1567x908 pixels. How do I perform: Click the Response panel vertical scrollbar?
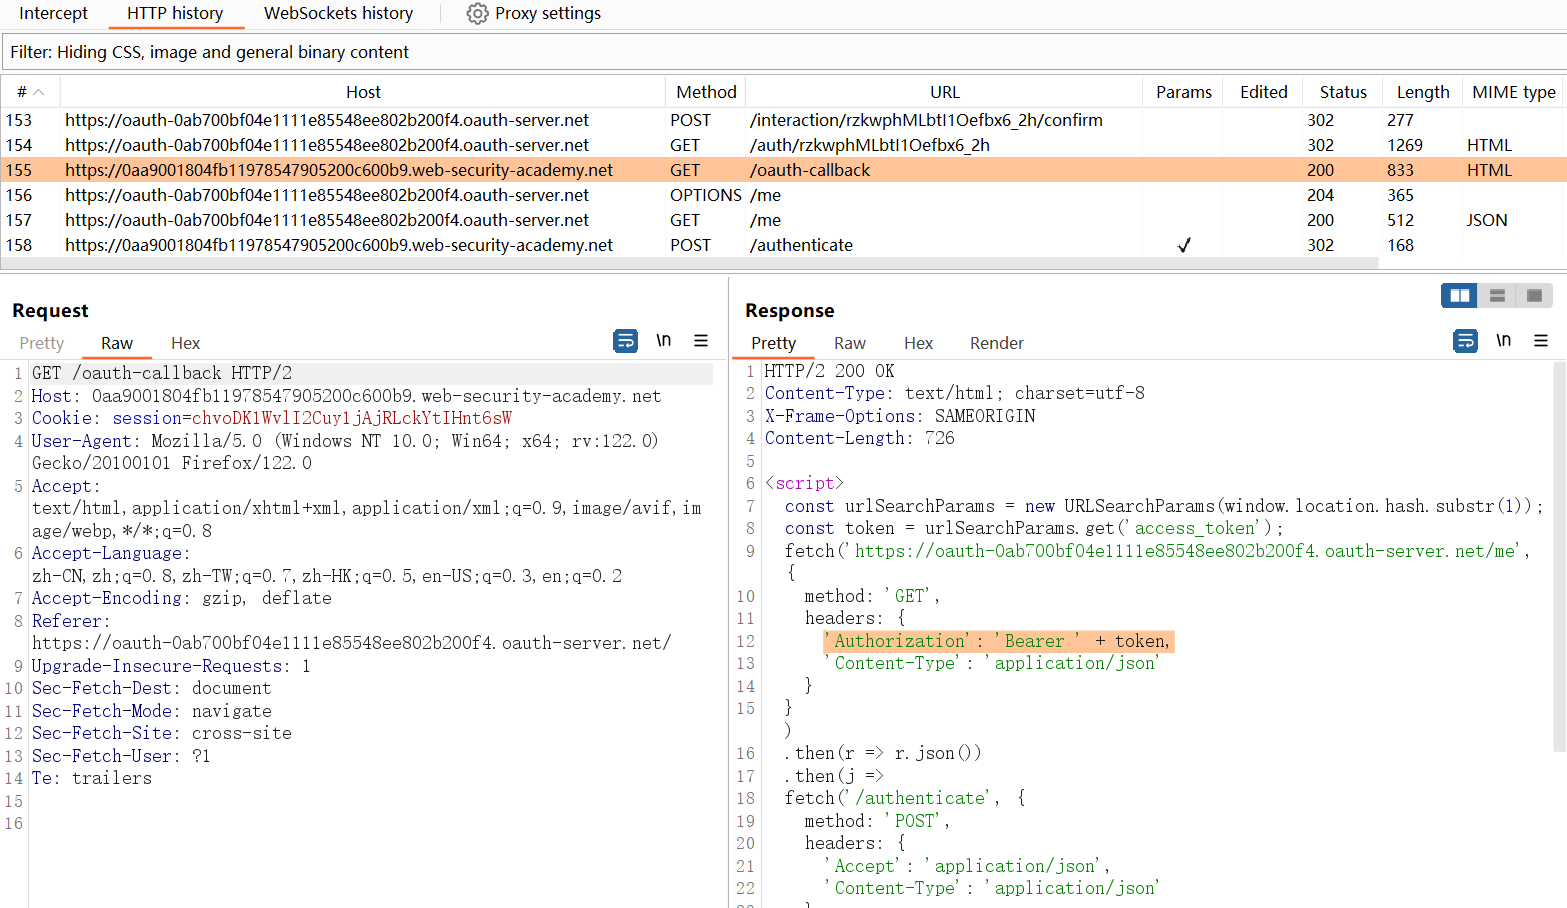pyautogui.click(x=1559, y=555)
